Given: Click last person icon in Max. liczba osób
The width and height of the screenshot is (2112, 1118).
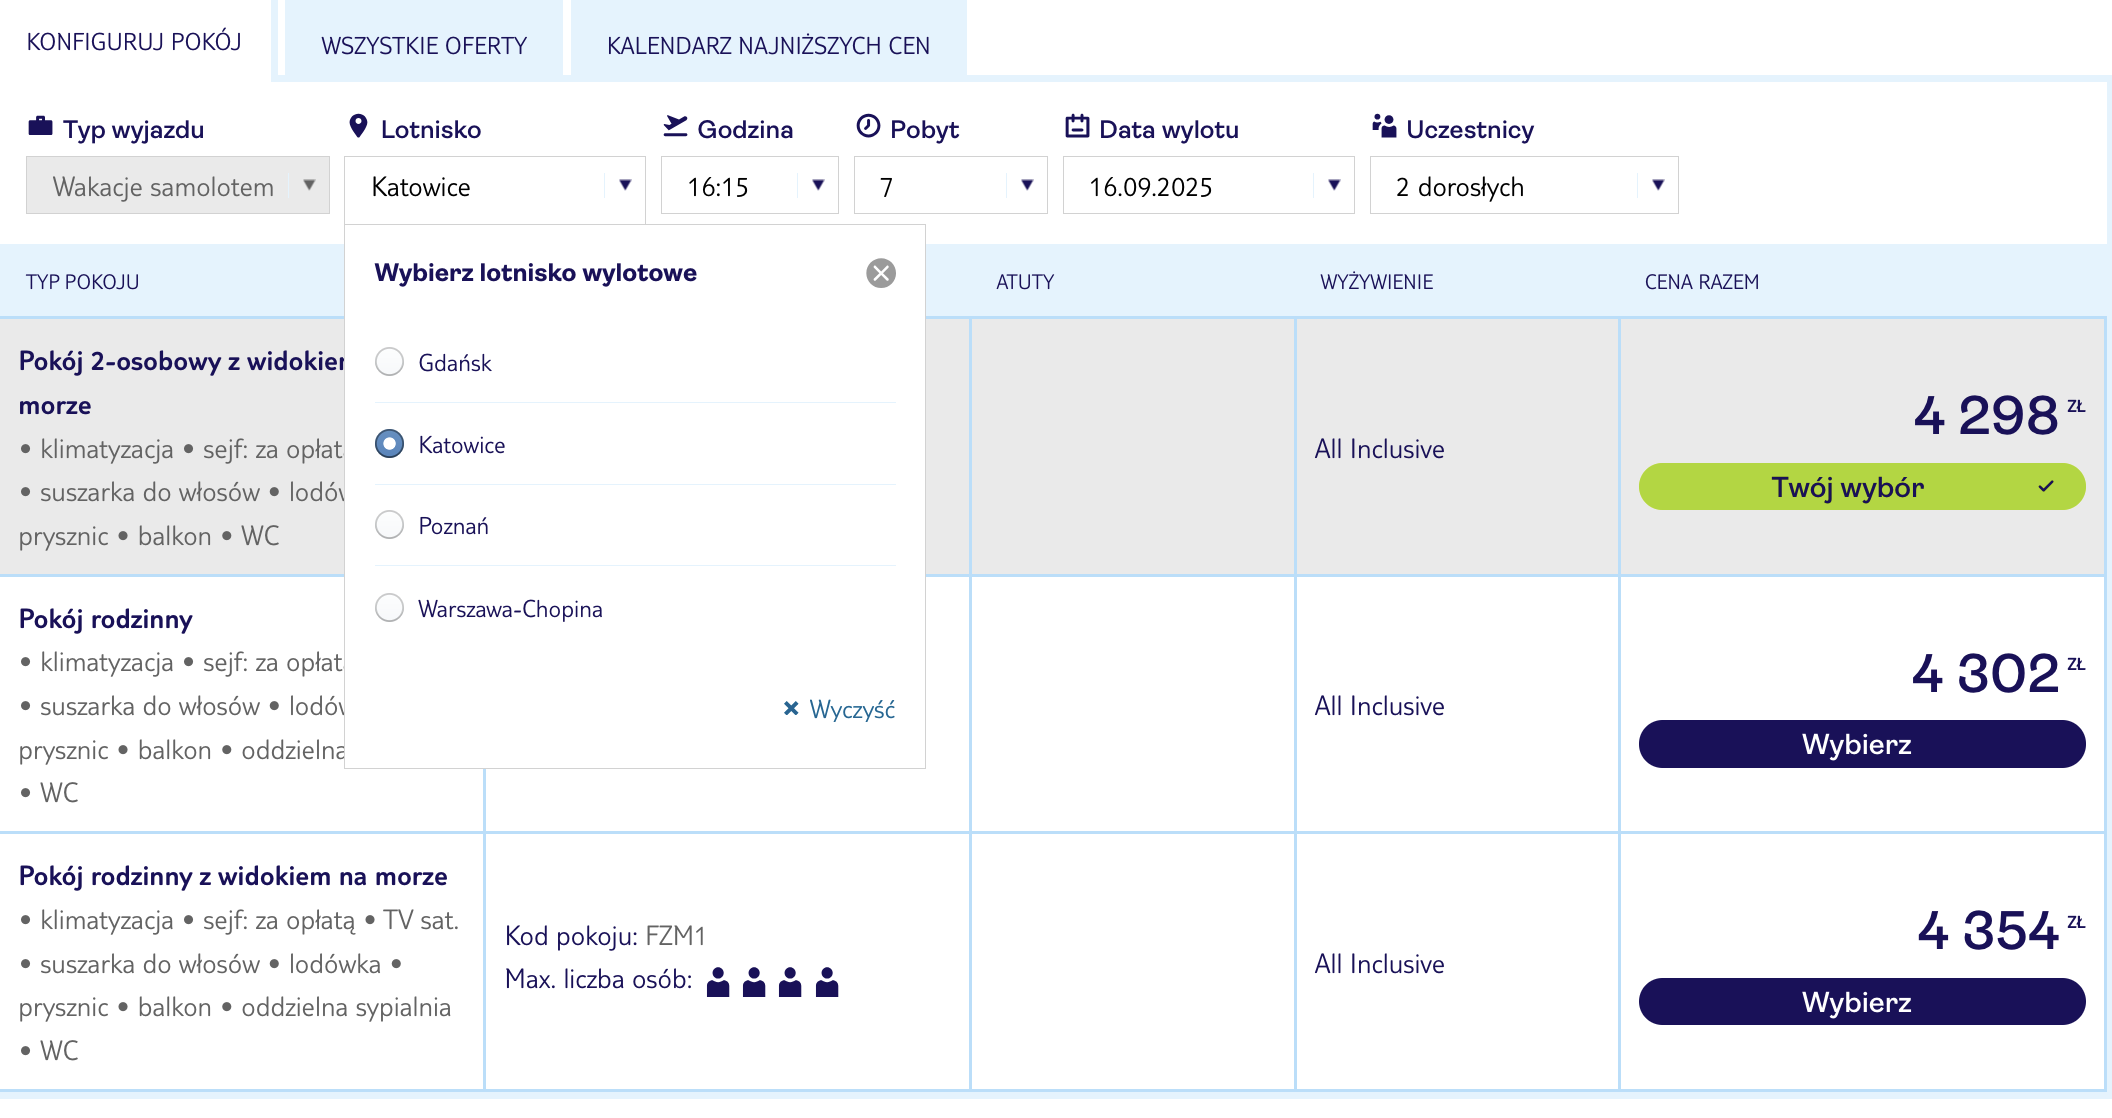Looking at the screenshot, I should click(827, 982).
